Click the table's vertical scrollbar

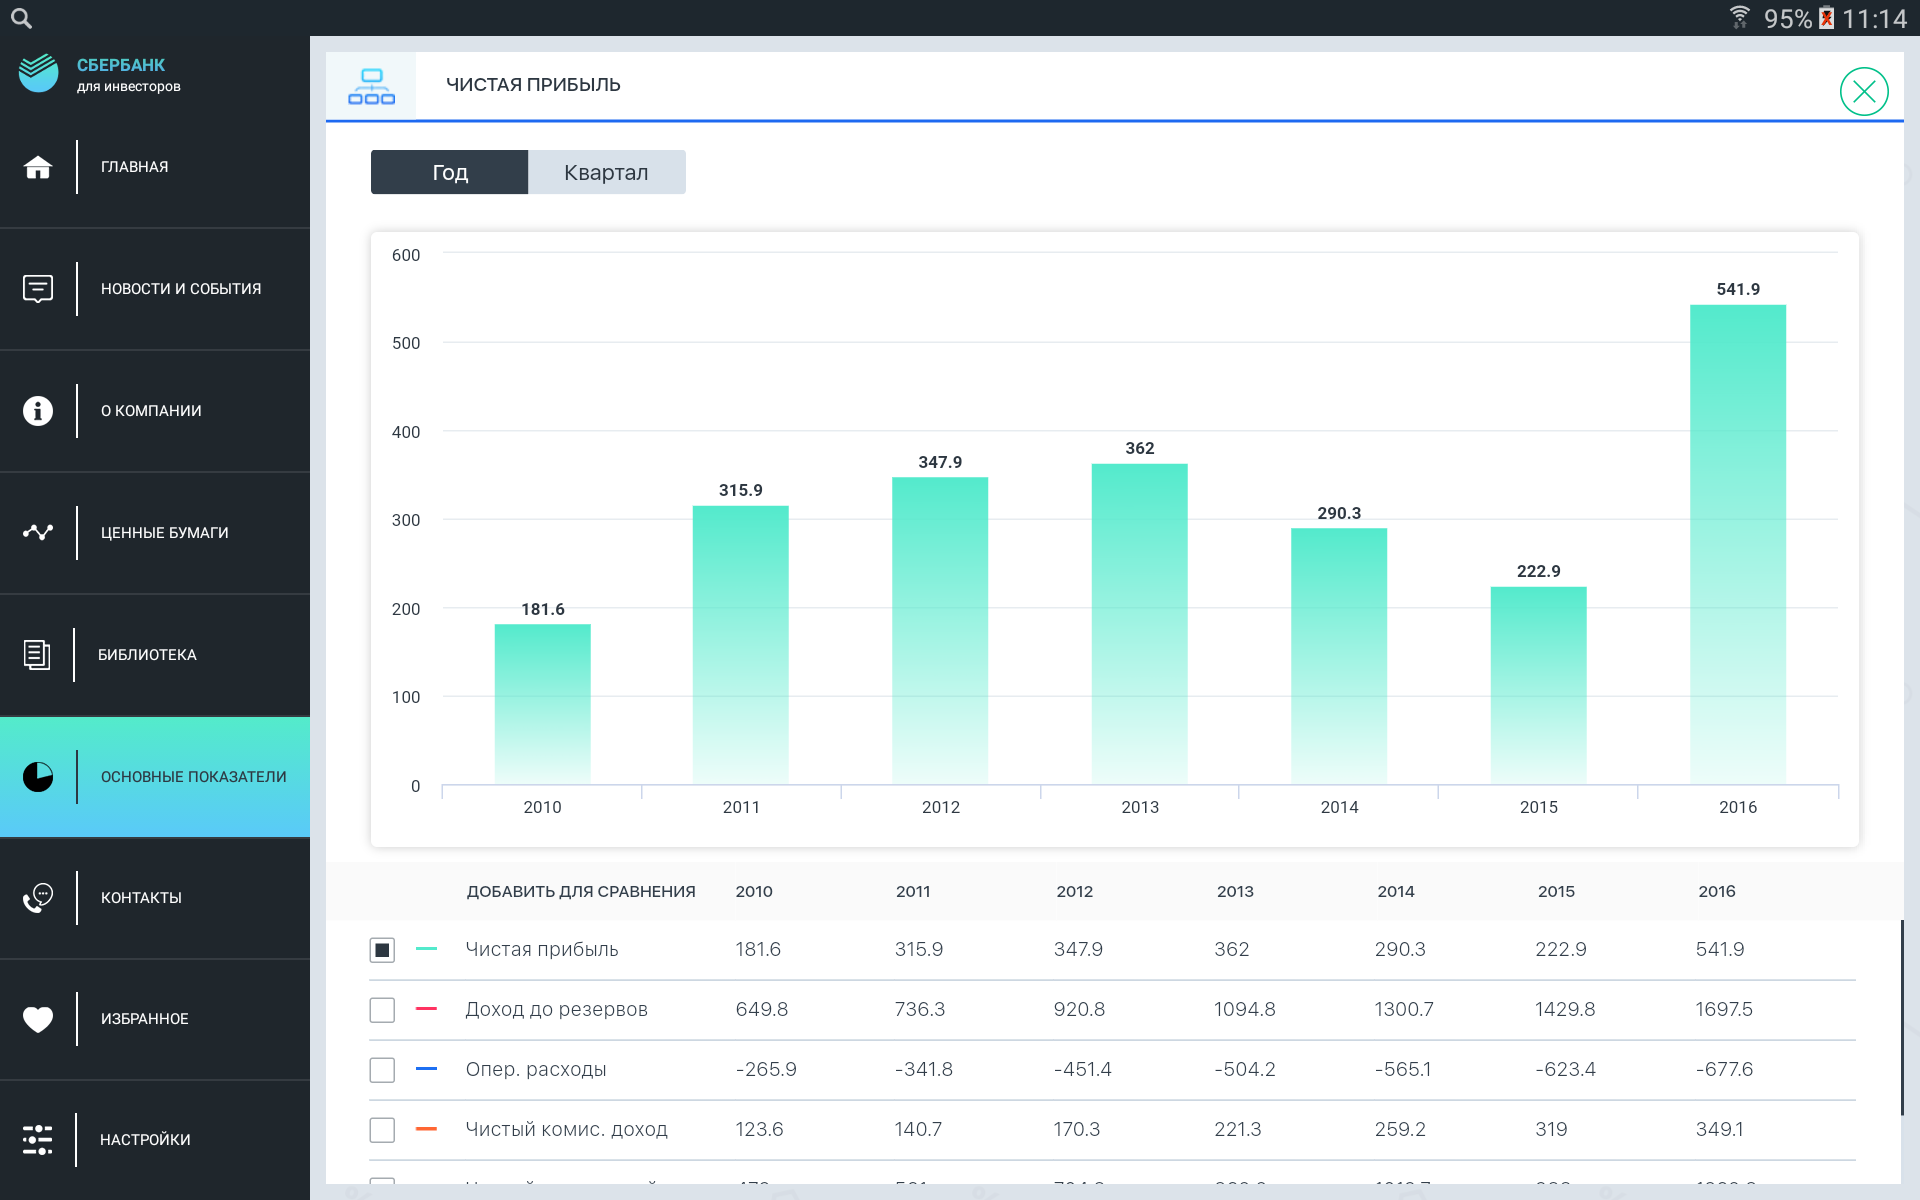pos(1901,1017)
